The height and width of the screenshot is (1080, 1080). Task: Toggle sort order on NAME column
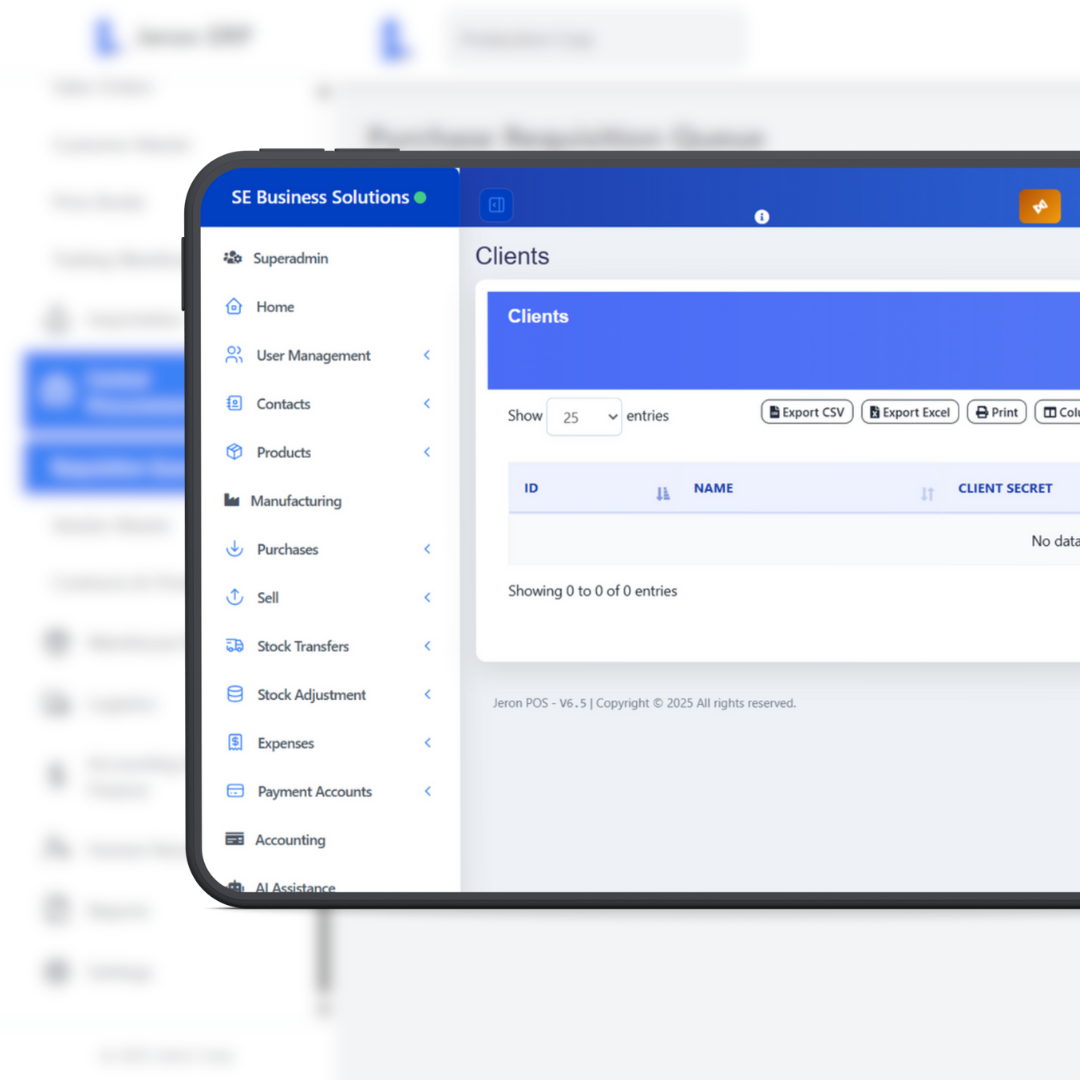[x=927, y=493]
